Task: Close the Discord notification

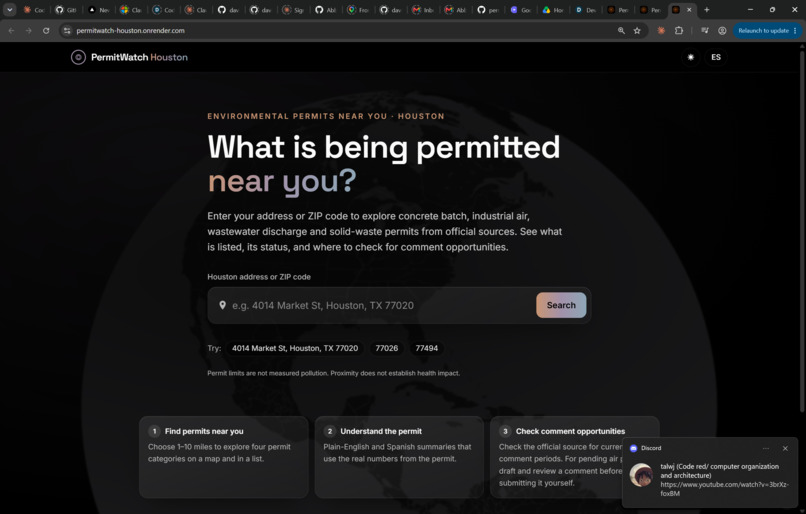Action: pos(785,448)
